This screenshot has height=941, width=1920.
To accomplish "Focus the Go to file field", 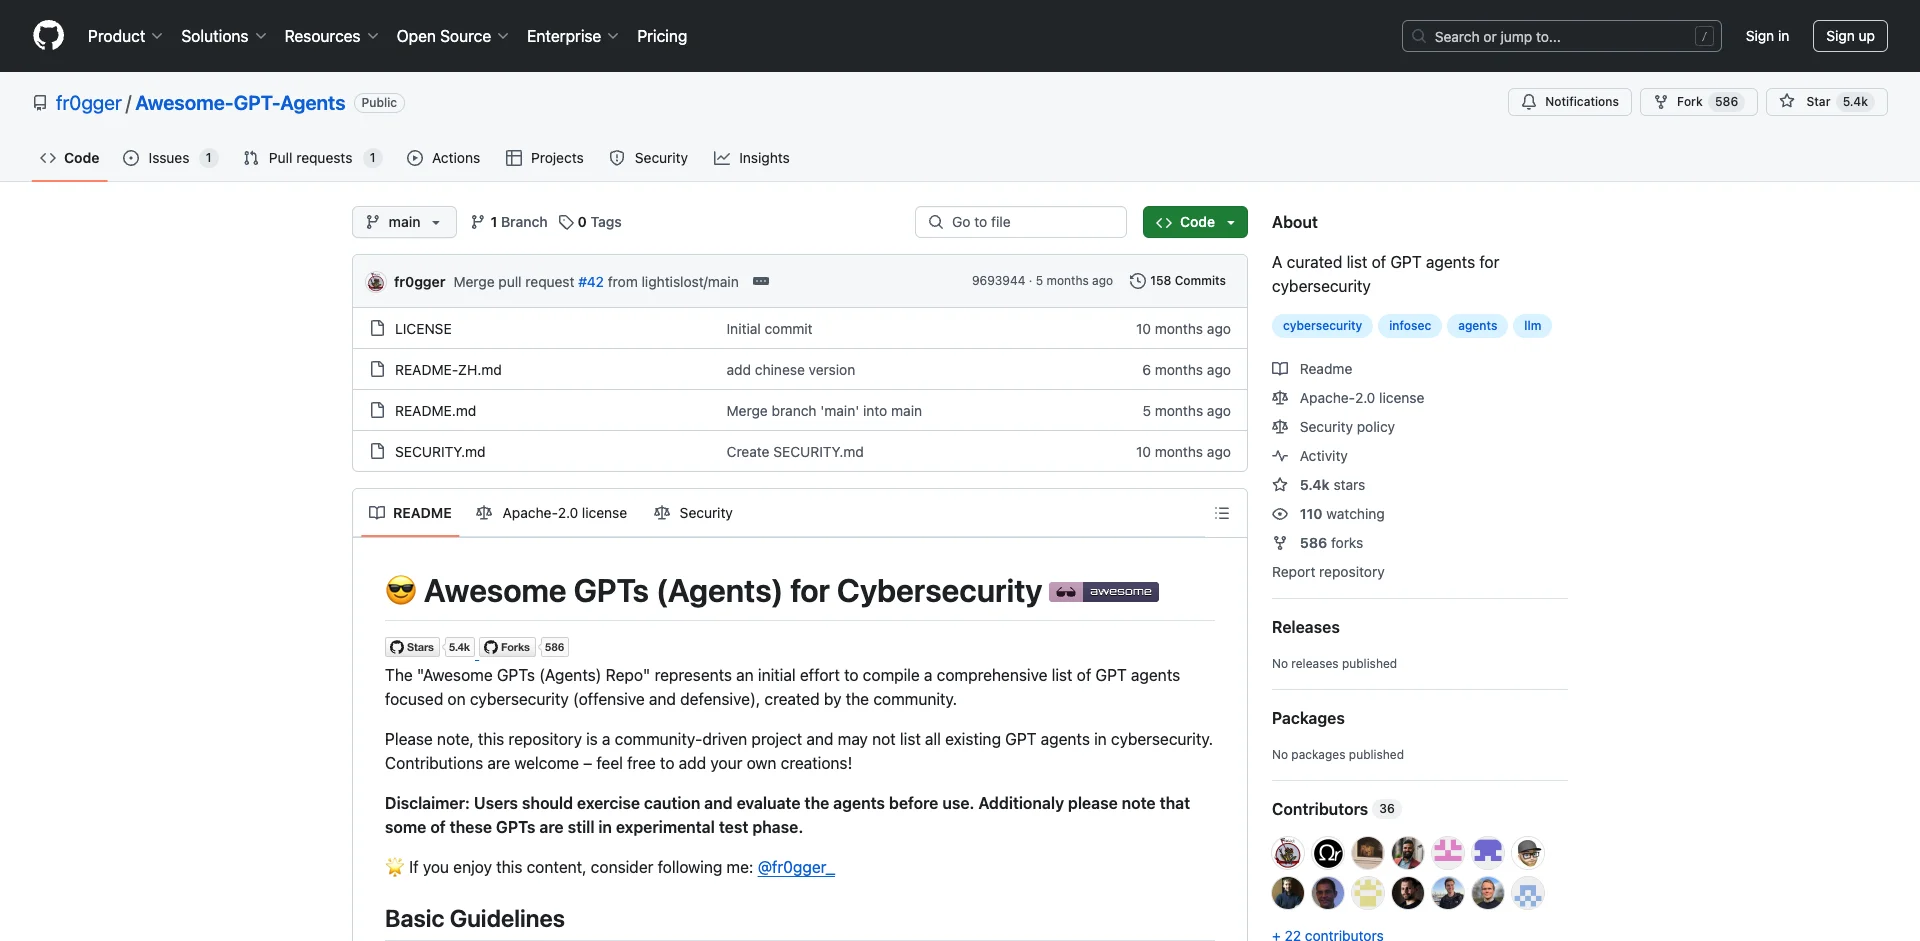I will [1021, 222].
